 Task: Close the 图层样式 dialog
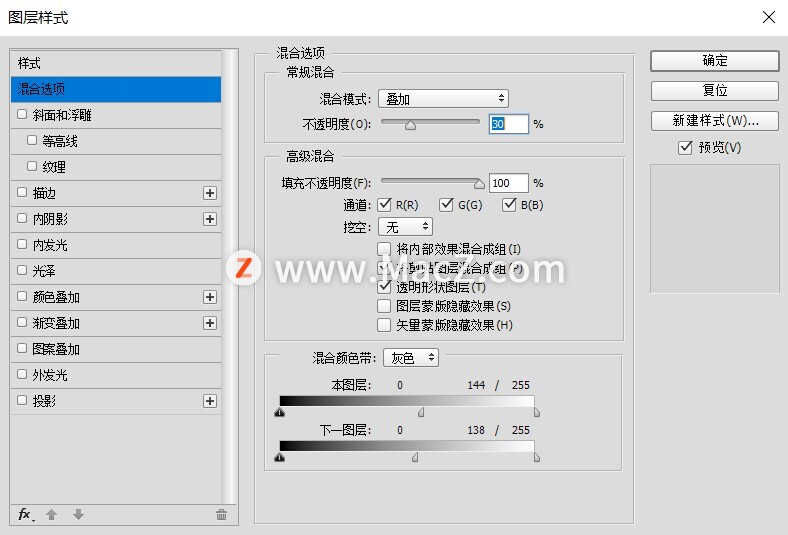click(x=768, y=17)
